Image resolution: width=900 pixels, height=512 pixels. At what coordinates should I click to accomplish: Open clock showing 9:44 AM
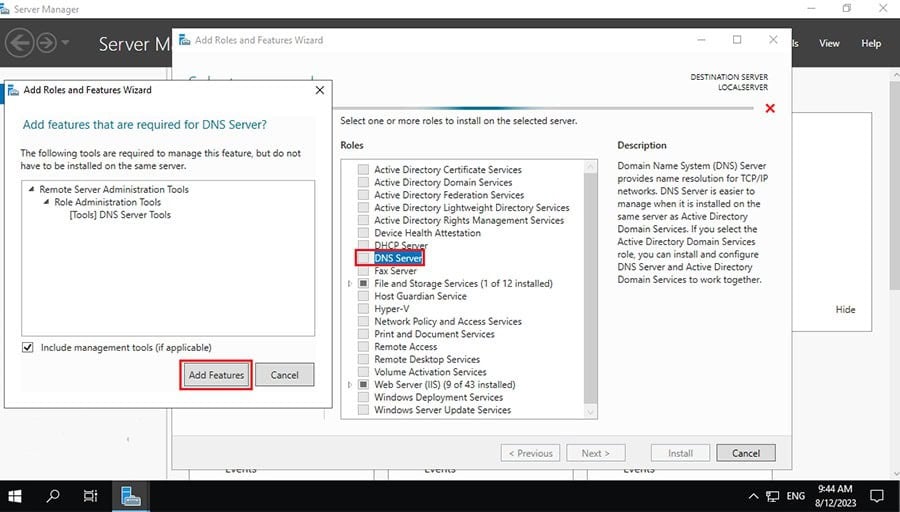click(x=835, y=496)
